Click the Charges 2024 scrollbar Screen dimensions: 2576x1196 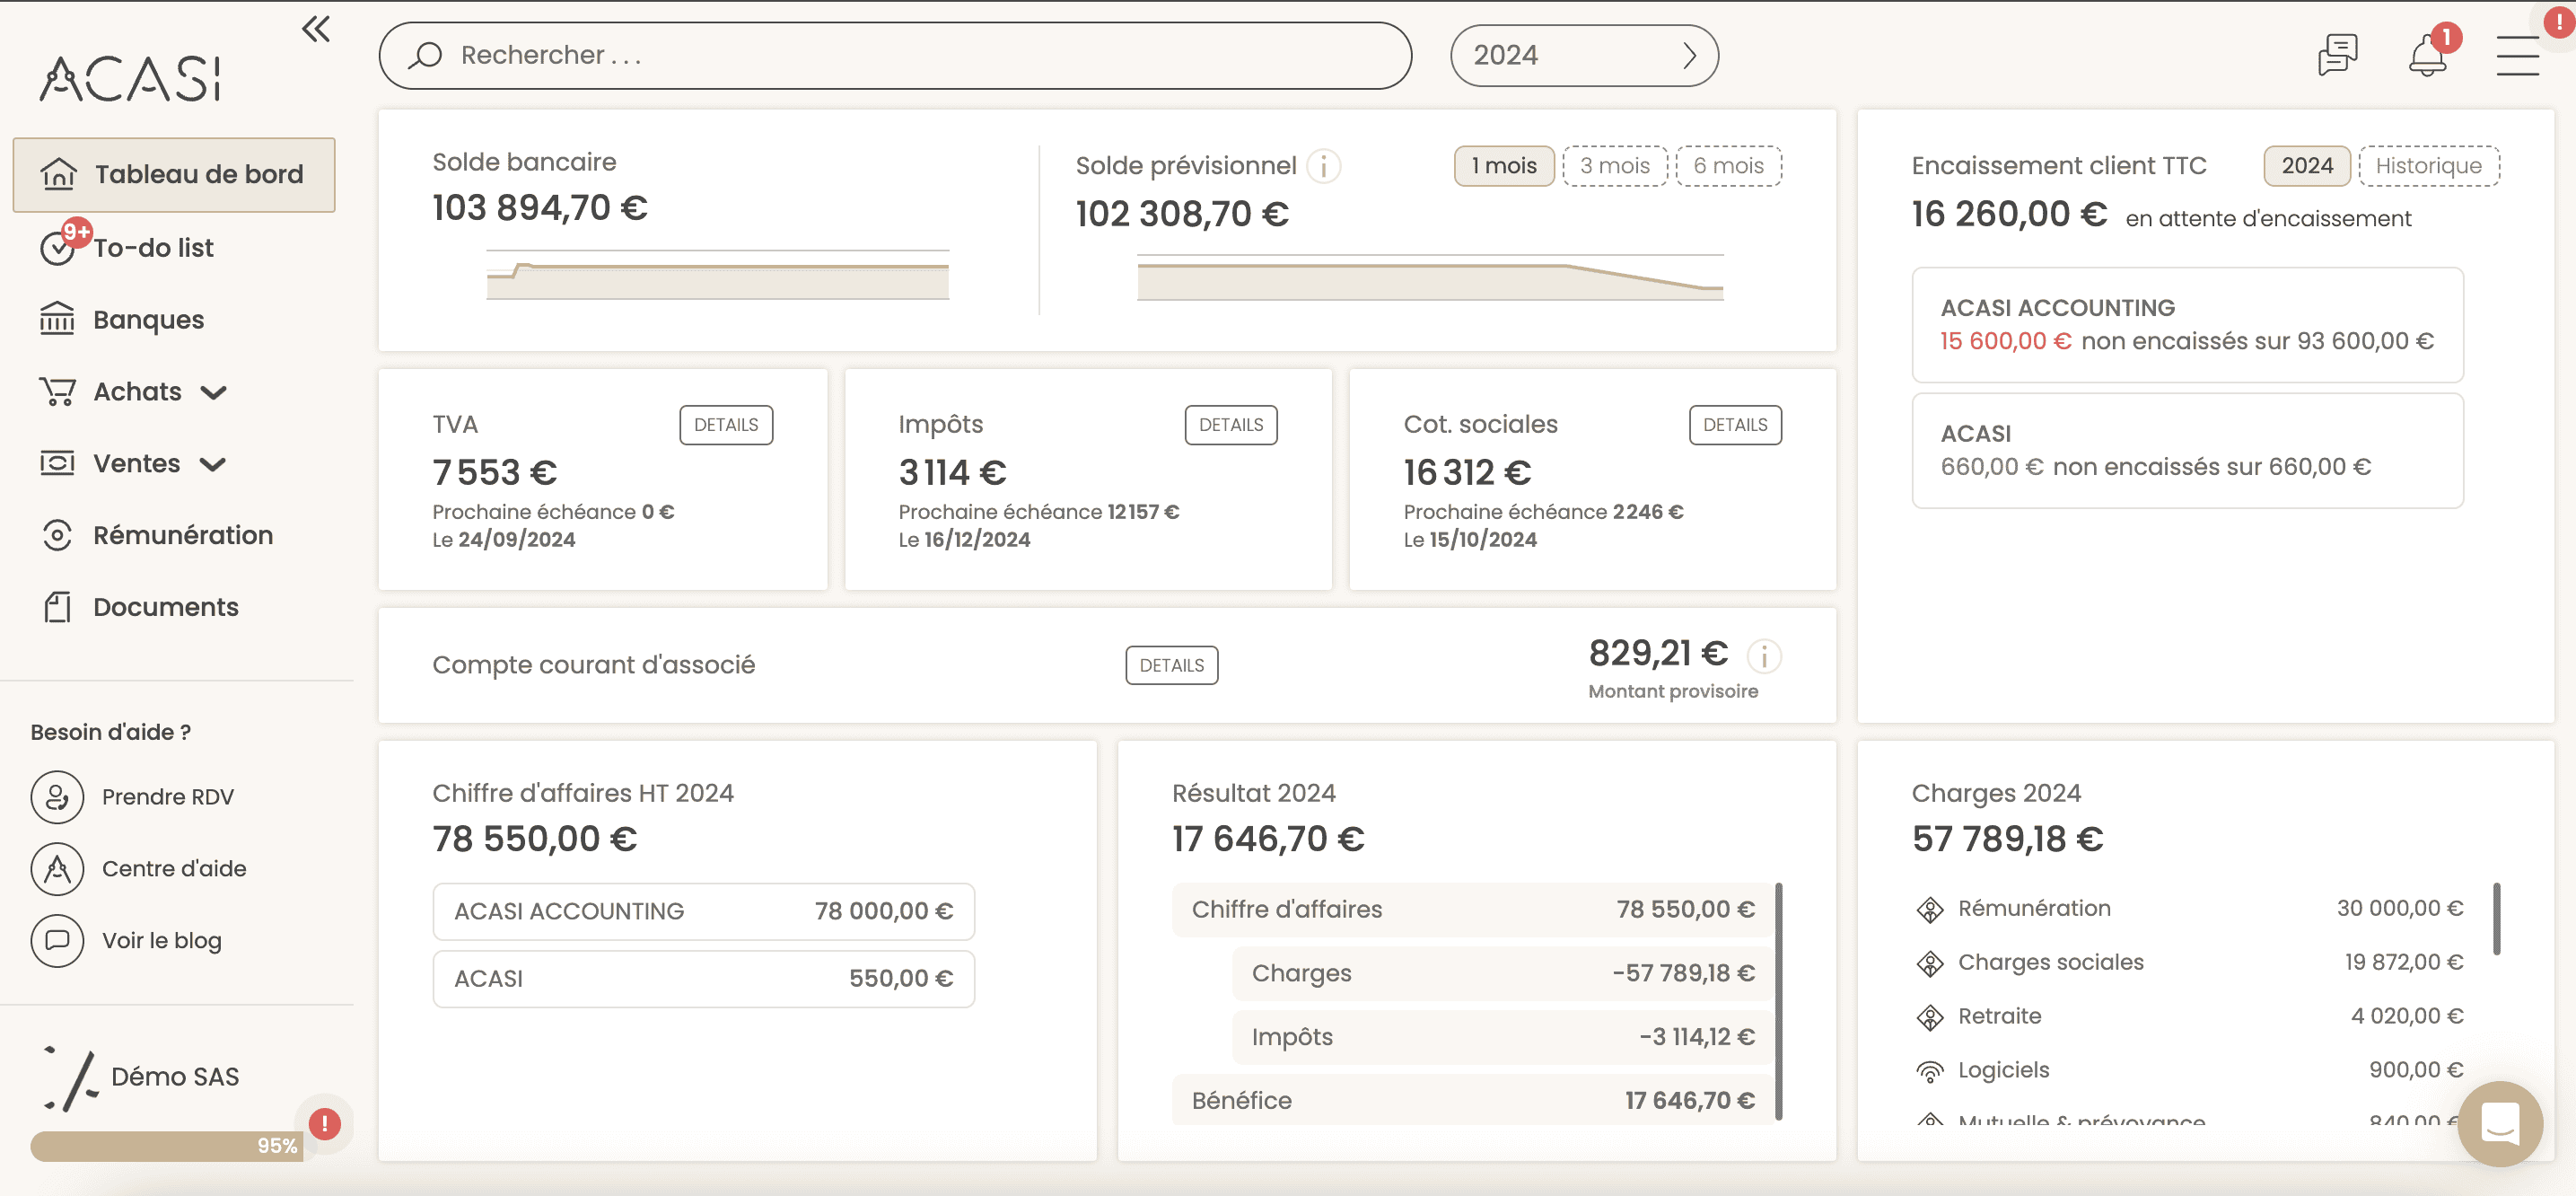[2496, 919]
